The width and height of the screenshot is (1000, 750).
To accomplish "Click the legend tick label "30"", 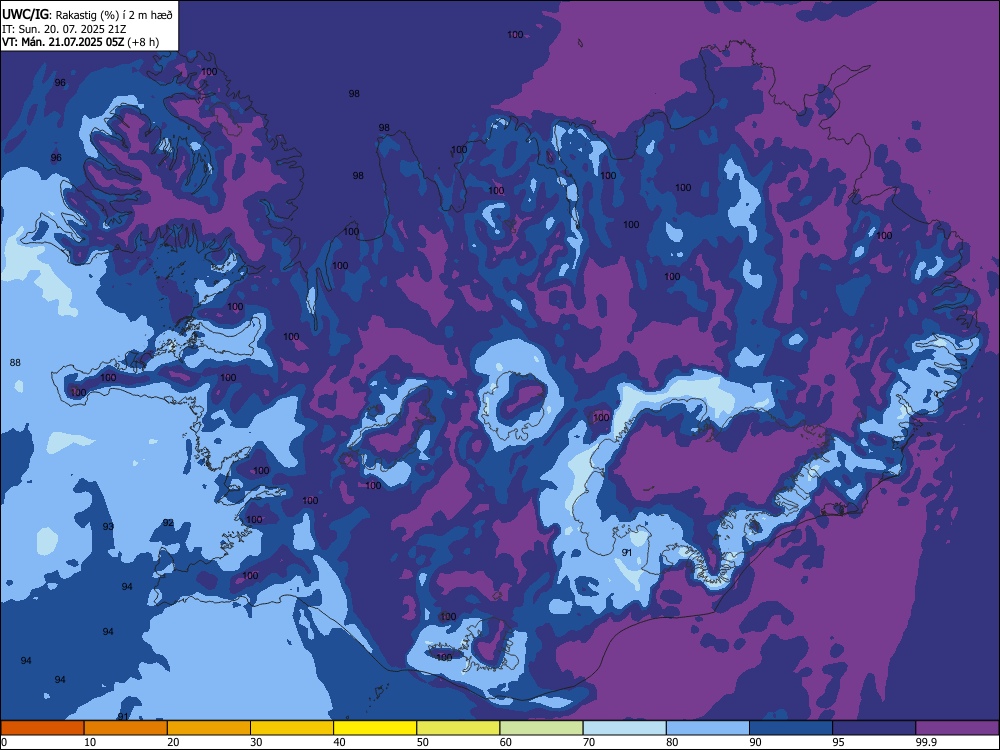I will click(256, 742).
